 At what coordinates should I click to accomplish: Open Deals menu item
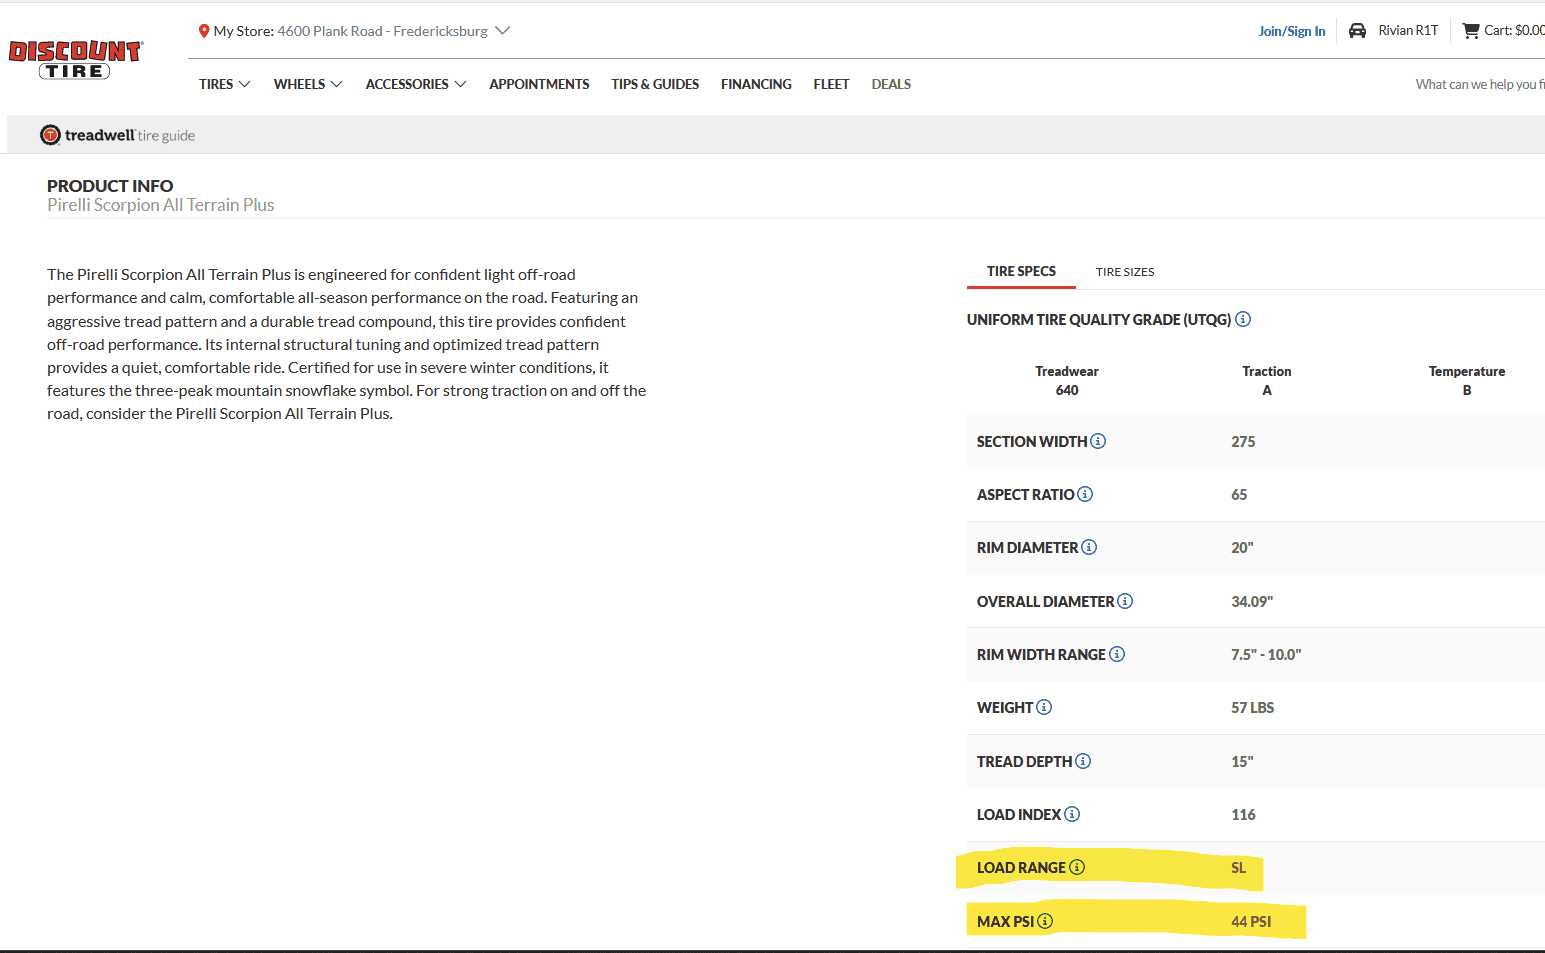[x=891, y=84]
